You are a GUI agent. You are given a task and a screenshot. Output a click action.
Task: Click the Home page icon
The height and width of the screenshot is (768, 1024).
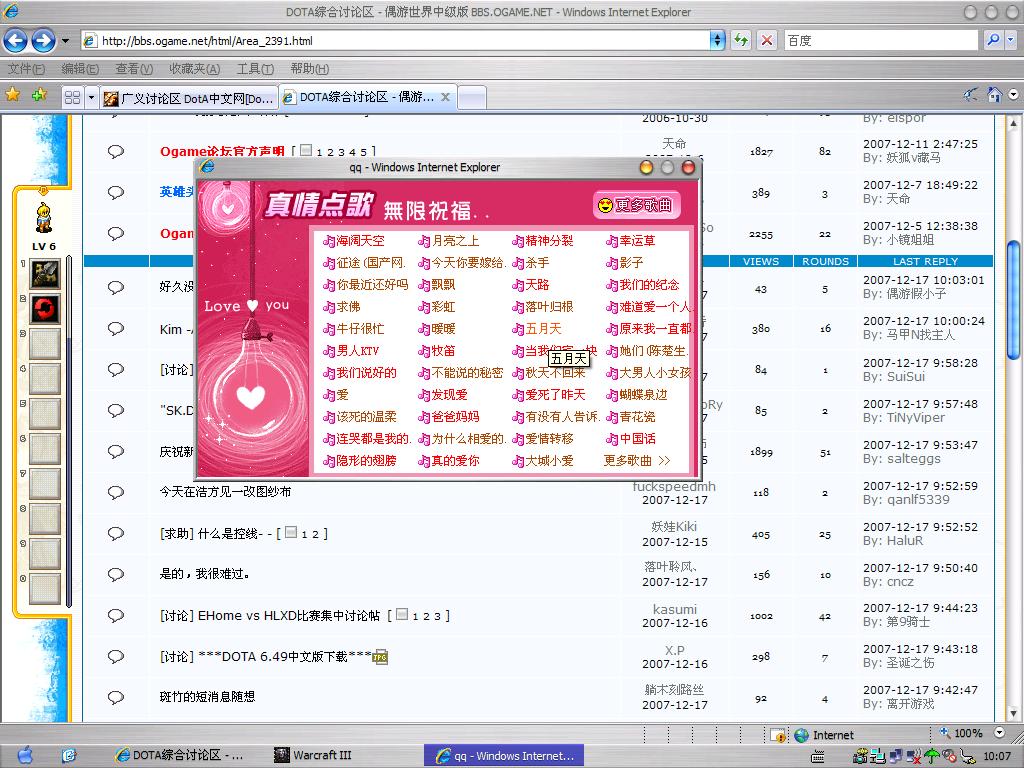tap(995, 95)
